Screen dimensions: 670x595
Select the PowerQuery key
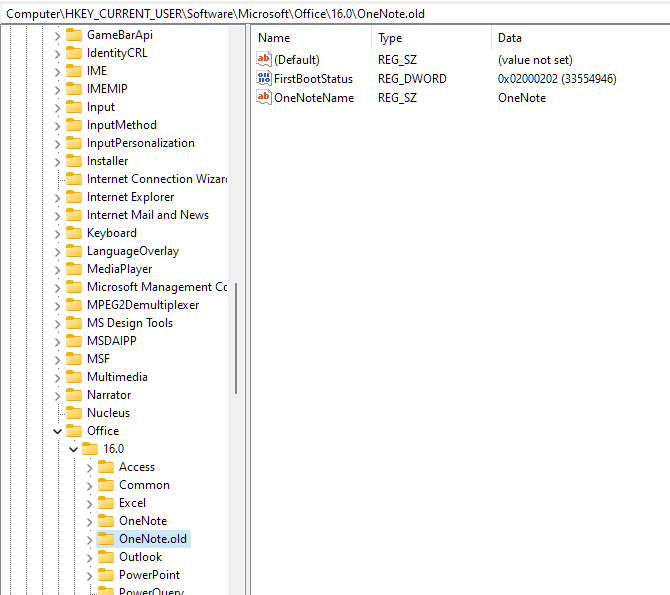tap(151, 591)
